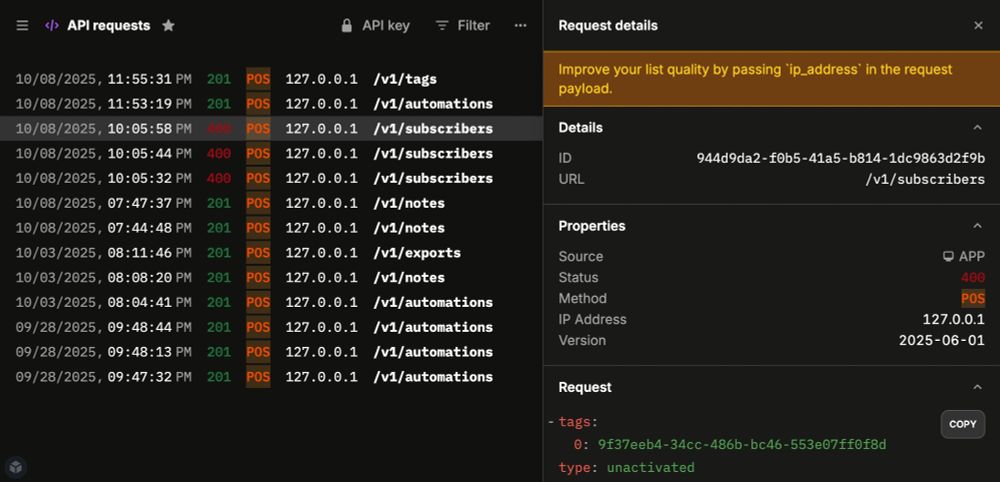Collapse the Details section

point(977,128)
